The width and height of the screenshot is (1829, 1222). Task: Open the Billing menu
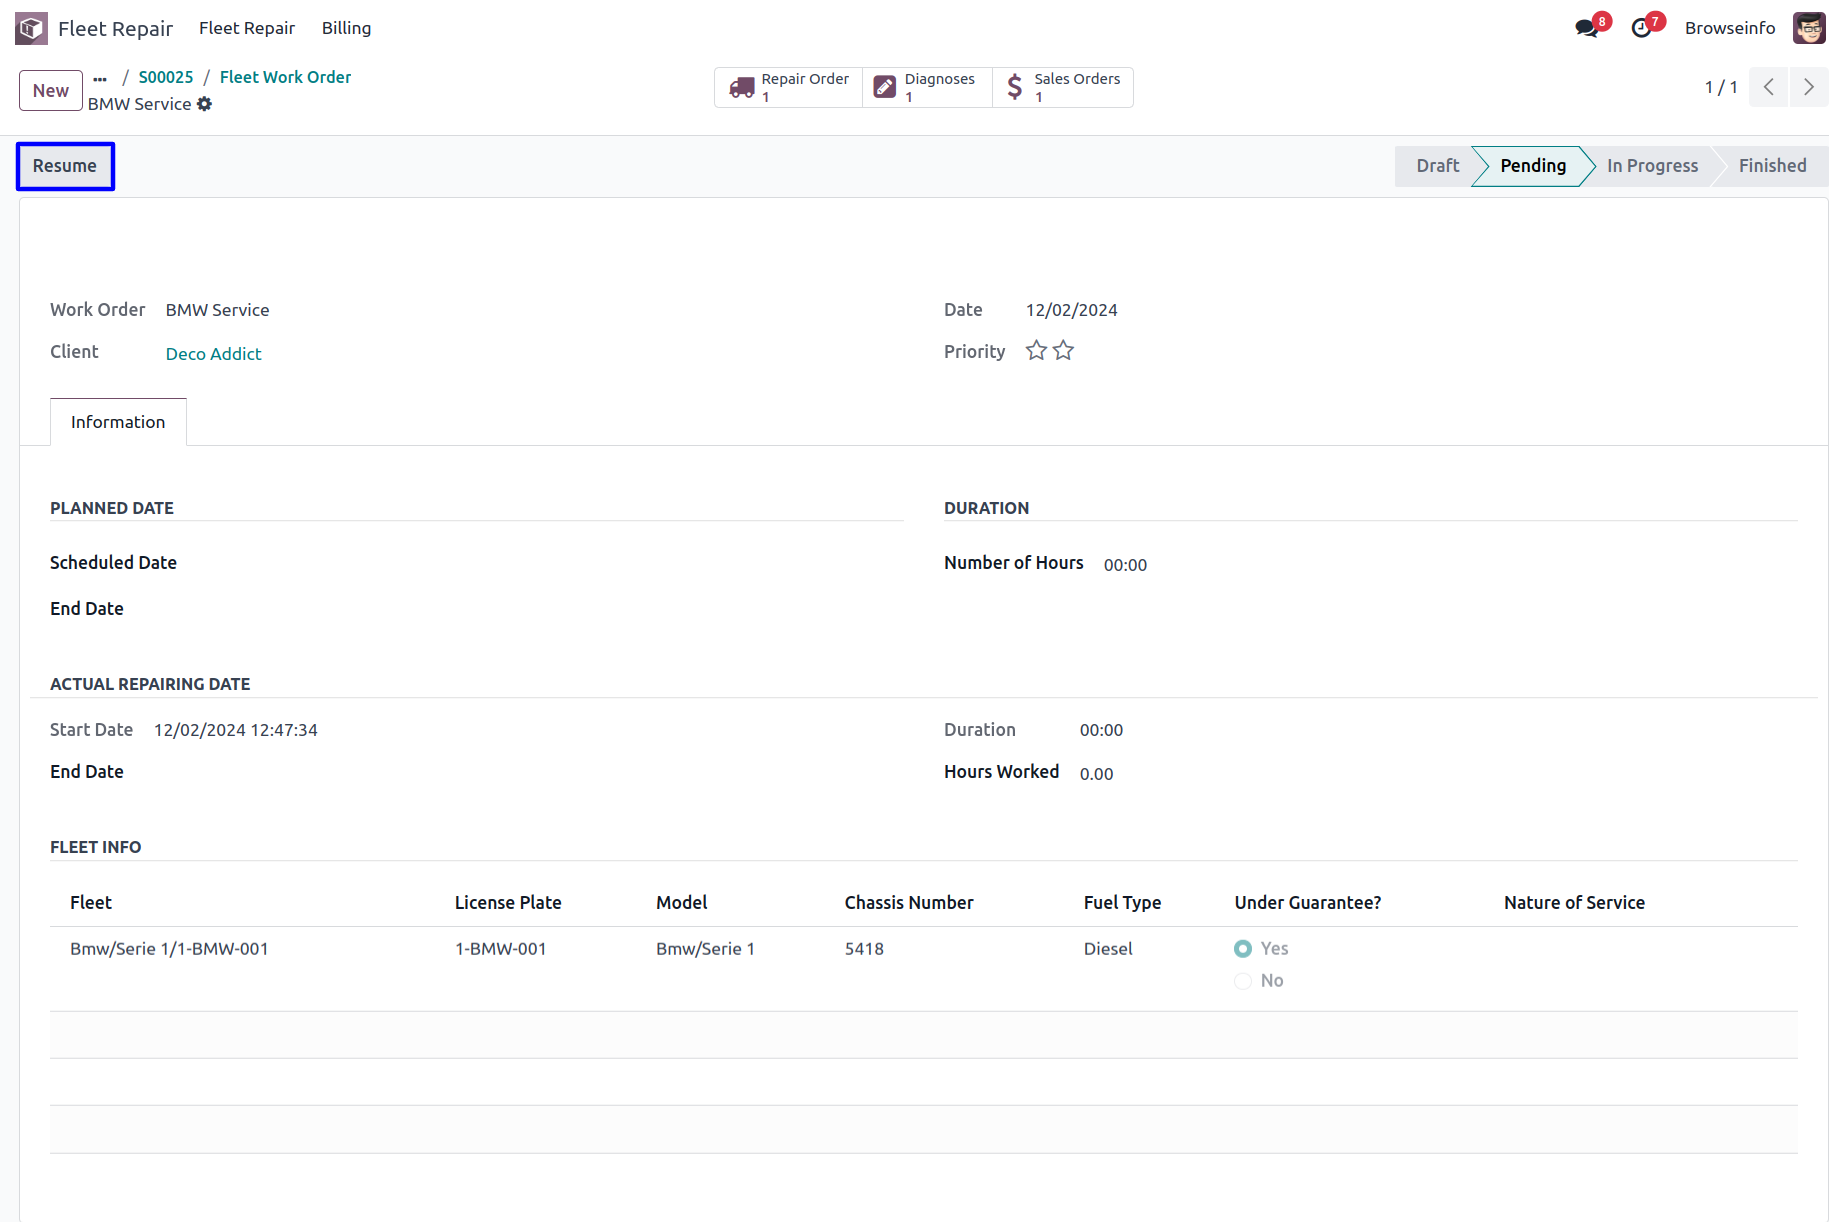click(x=346, y=28)
